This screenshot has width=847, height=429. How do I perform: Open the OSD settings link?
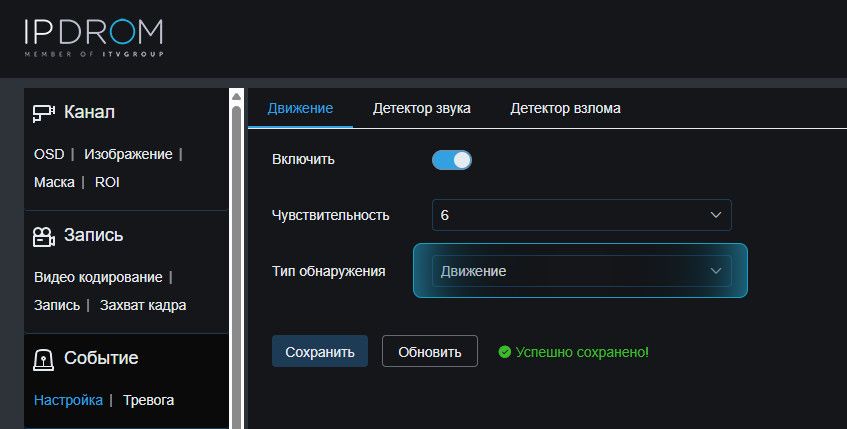49,154
